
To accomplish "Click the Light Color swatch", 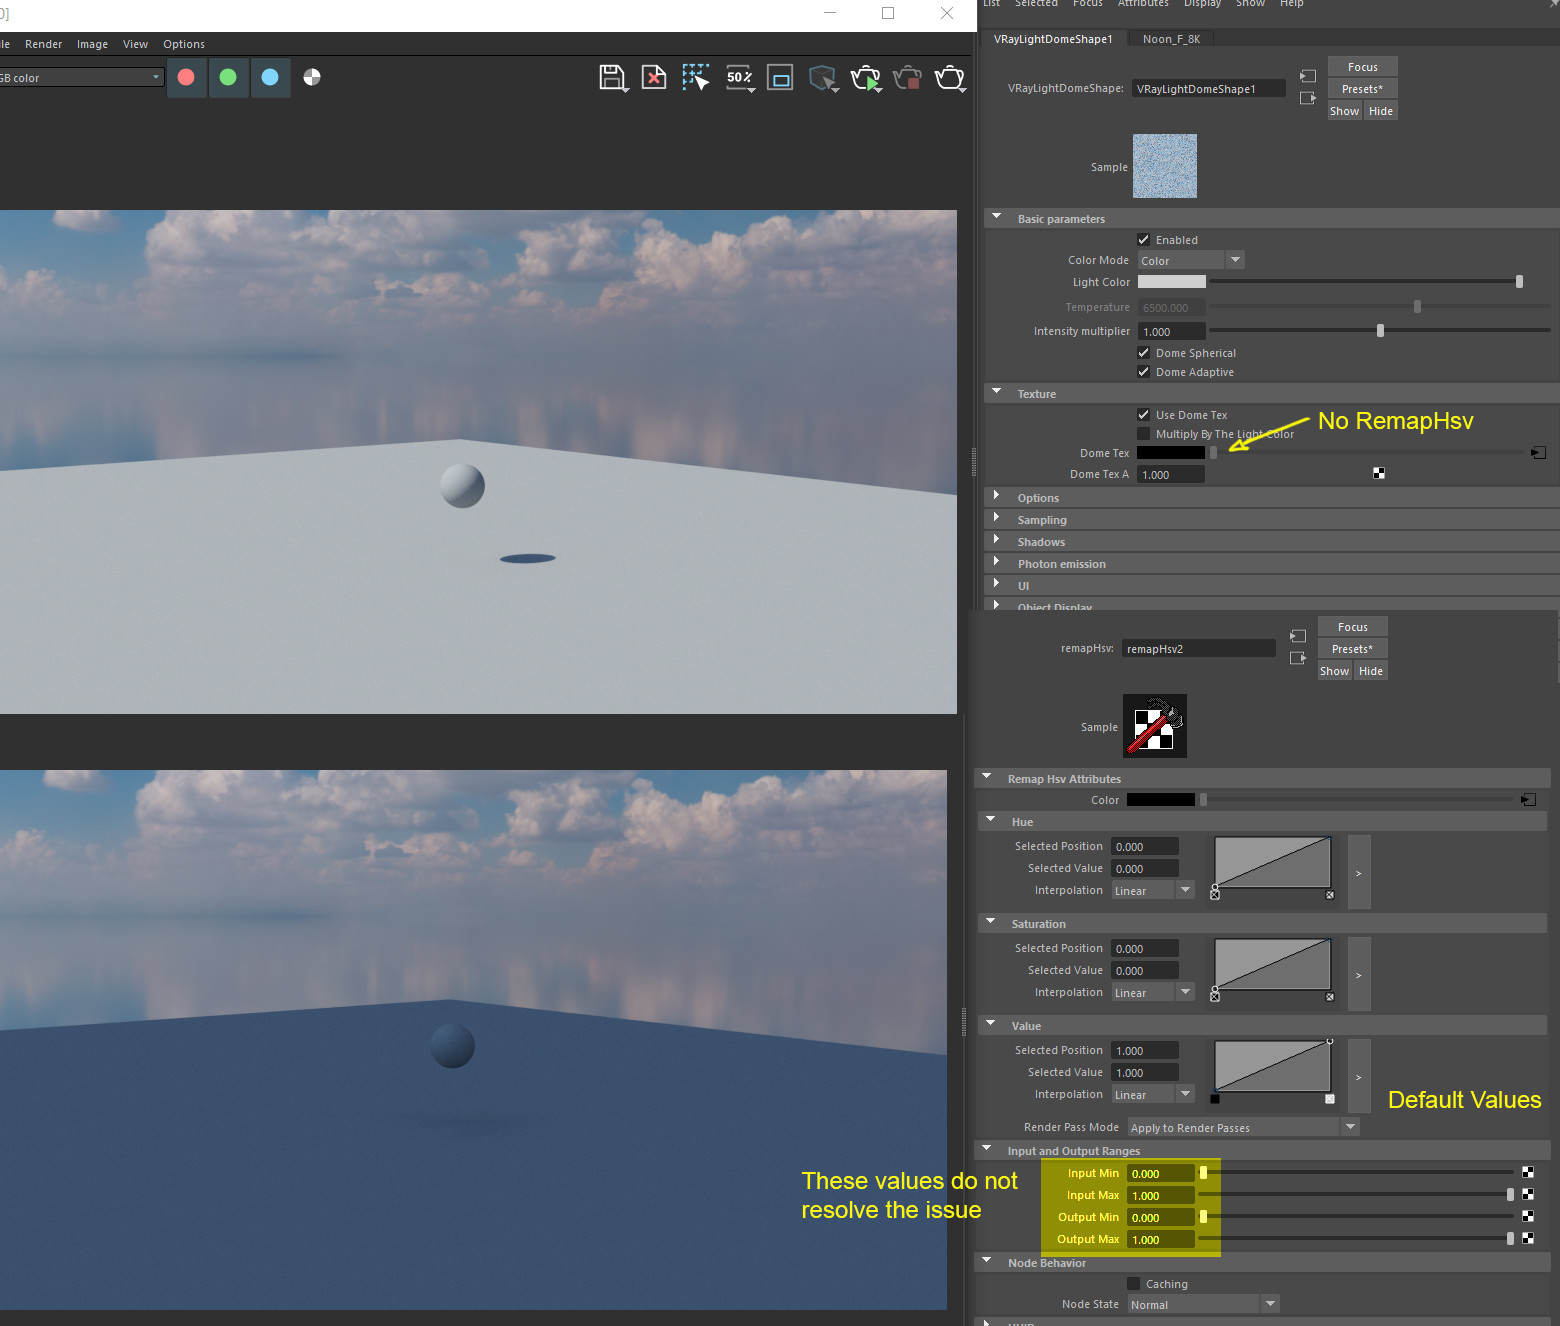I will pyautogui.click(x=1171, y=282).
